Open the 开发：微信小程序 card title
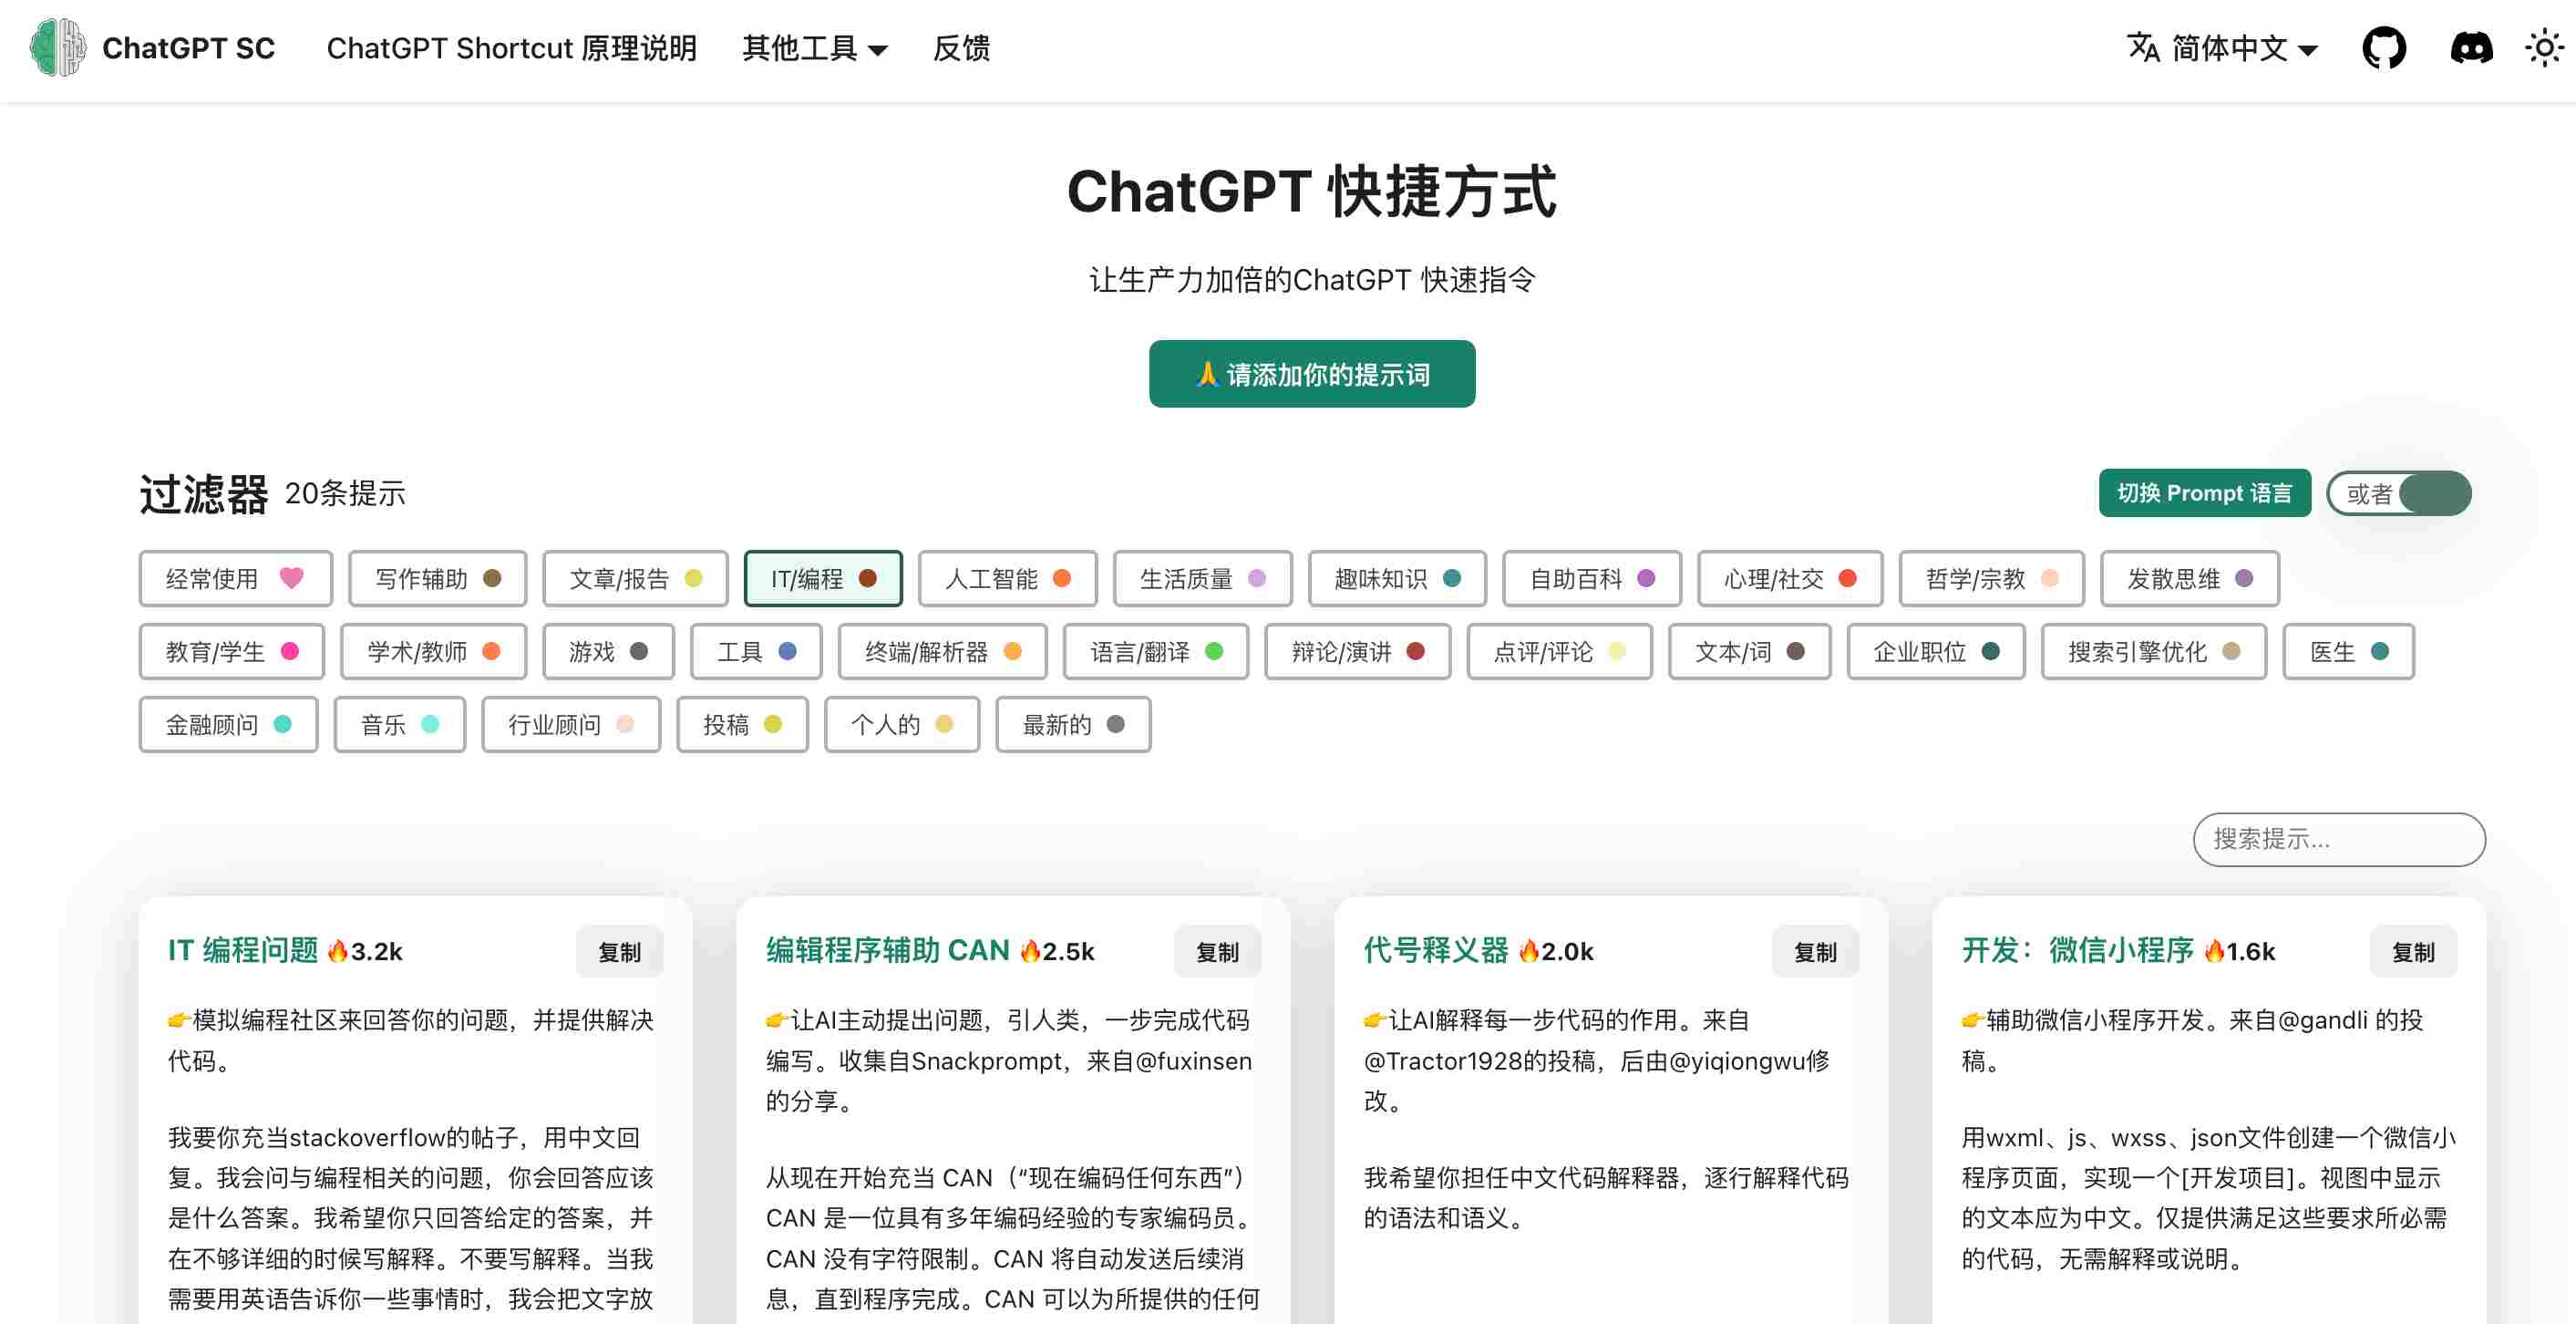The height and width of the screenshot is (1324, 2576). (2077, 950)
